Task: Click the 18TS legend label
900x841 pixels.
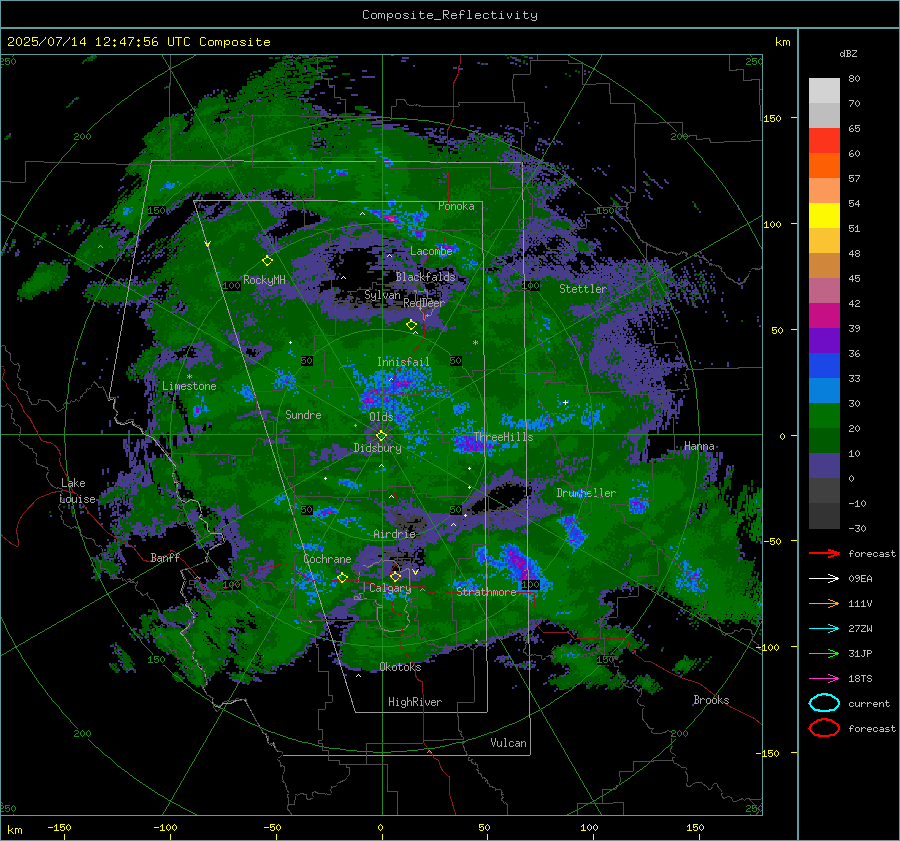Action: click(860, 679)
